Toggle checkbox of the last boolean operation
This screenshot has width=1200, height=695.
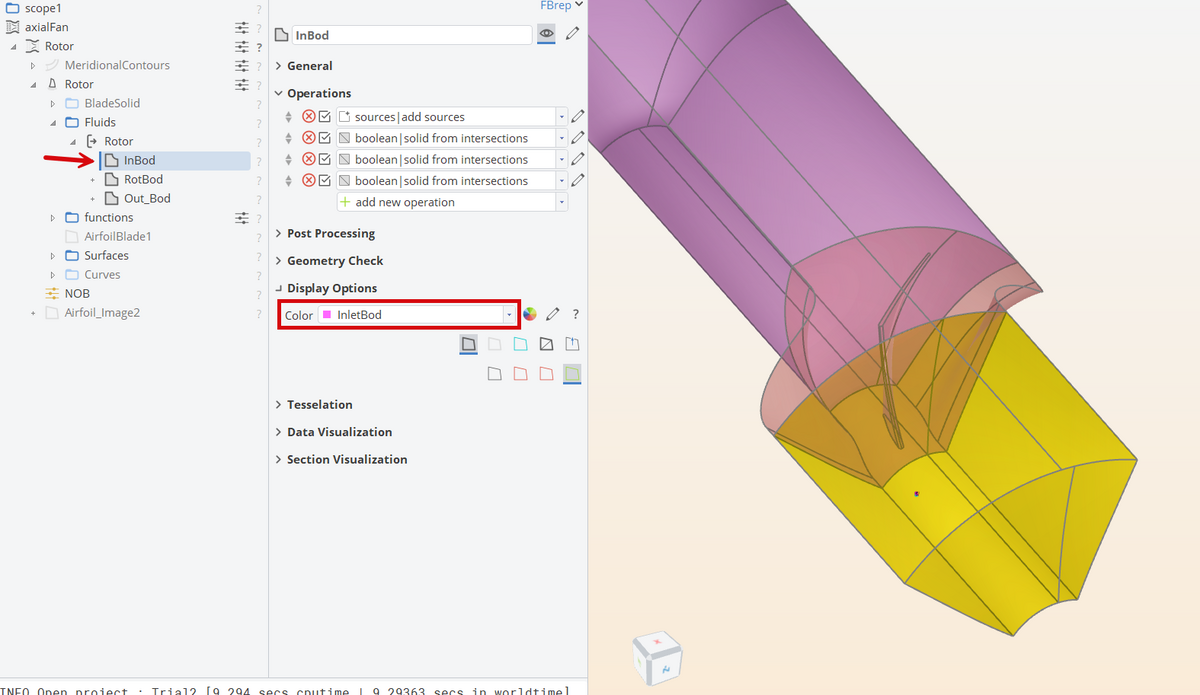(x=325, y=181)
